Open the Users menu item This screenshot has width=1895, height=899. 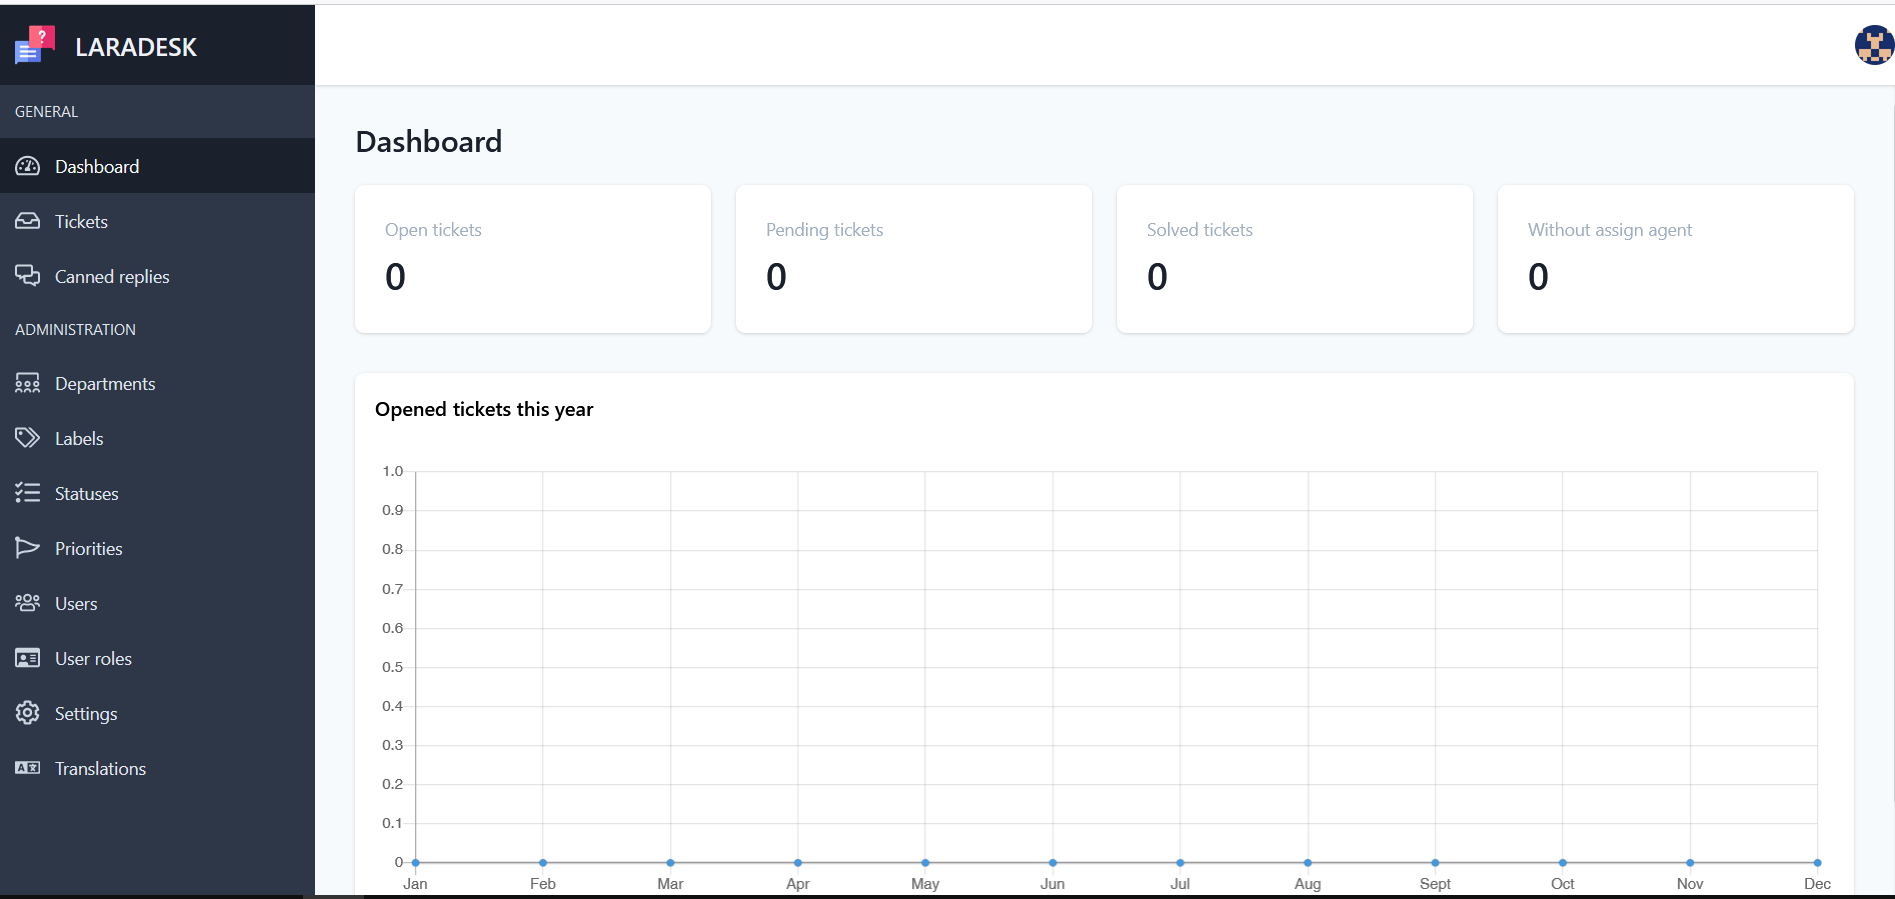click(x=76, y=604)
